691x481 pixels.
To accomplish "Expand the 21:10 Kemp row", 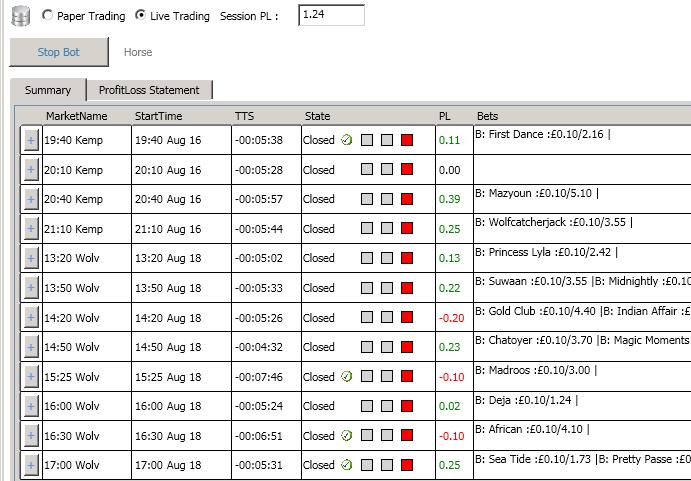I will coord(31,229).
